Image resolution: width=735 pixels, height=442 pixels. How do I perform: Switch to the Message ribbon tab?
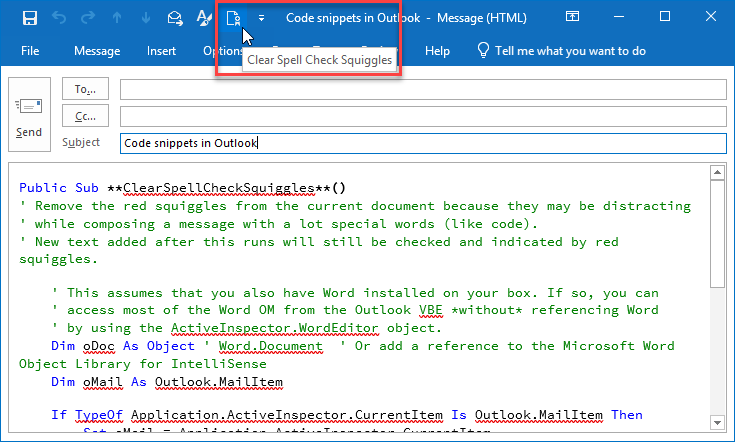pos(97,51)
